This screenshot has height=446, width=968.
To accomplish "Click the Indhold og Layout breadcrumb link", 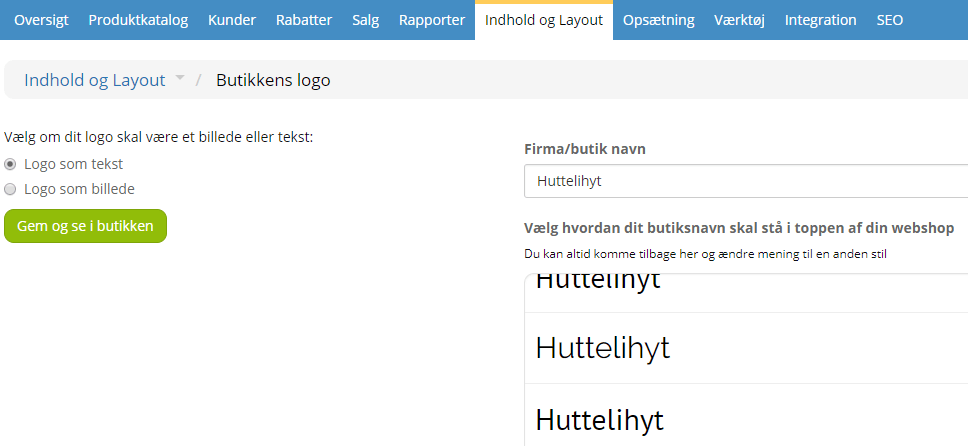I will point(94,80).
